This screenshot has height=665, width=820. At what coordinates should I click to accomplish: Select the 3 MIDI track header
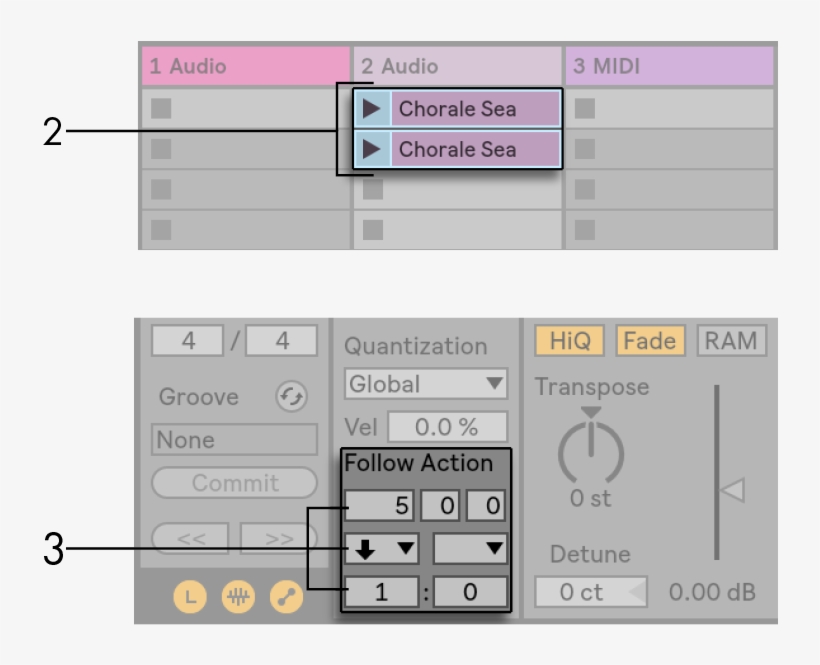tap(669, 67)
